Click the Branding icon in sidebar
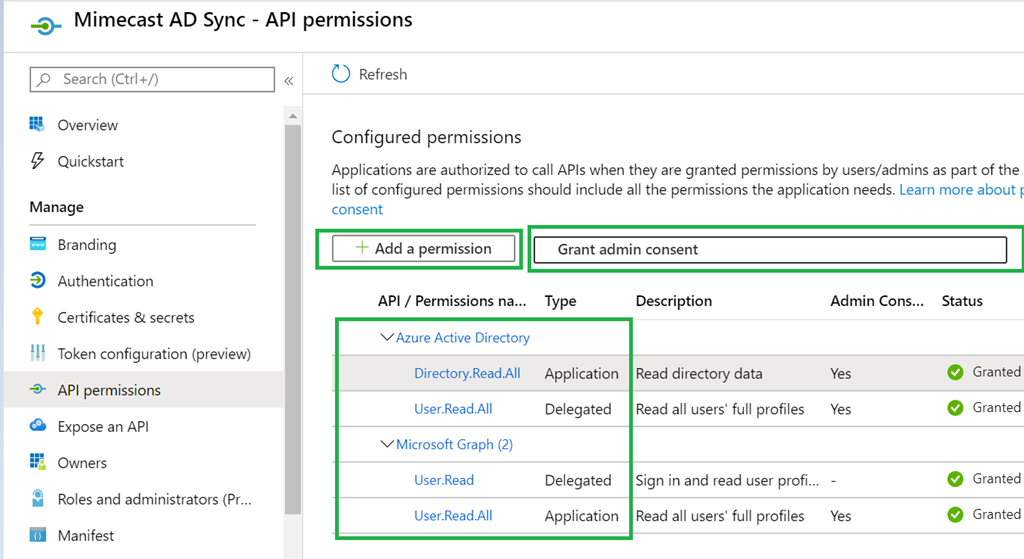The height and width of the screenshot is (559, 1024). coord(38,244)
